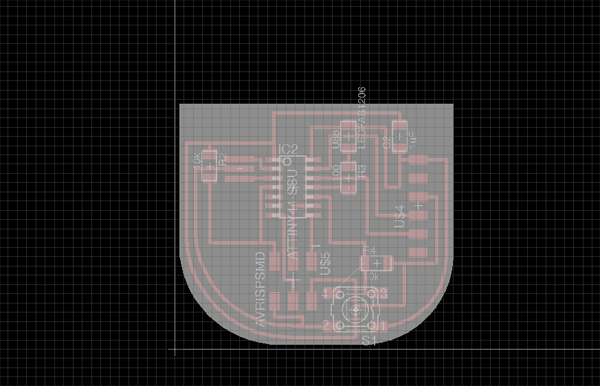Click the R4 resistor body
Screen dimensions: 600x386
[377, 263]
